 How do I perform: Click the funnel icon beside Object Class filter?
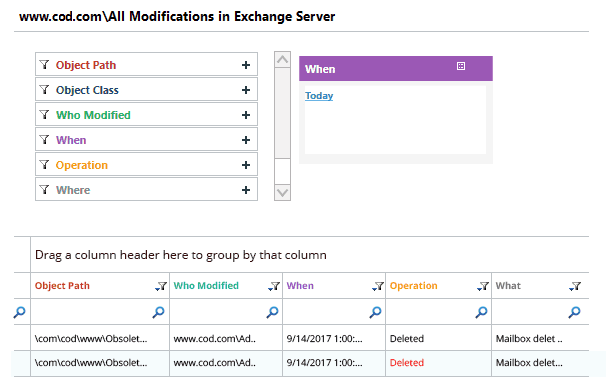coord(44,89)
